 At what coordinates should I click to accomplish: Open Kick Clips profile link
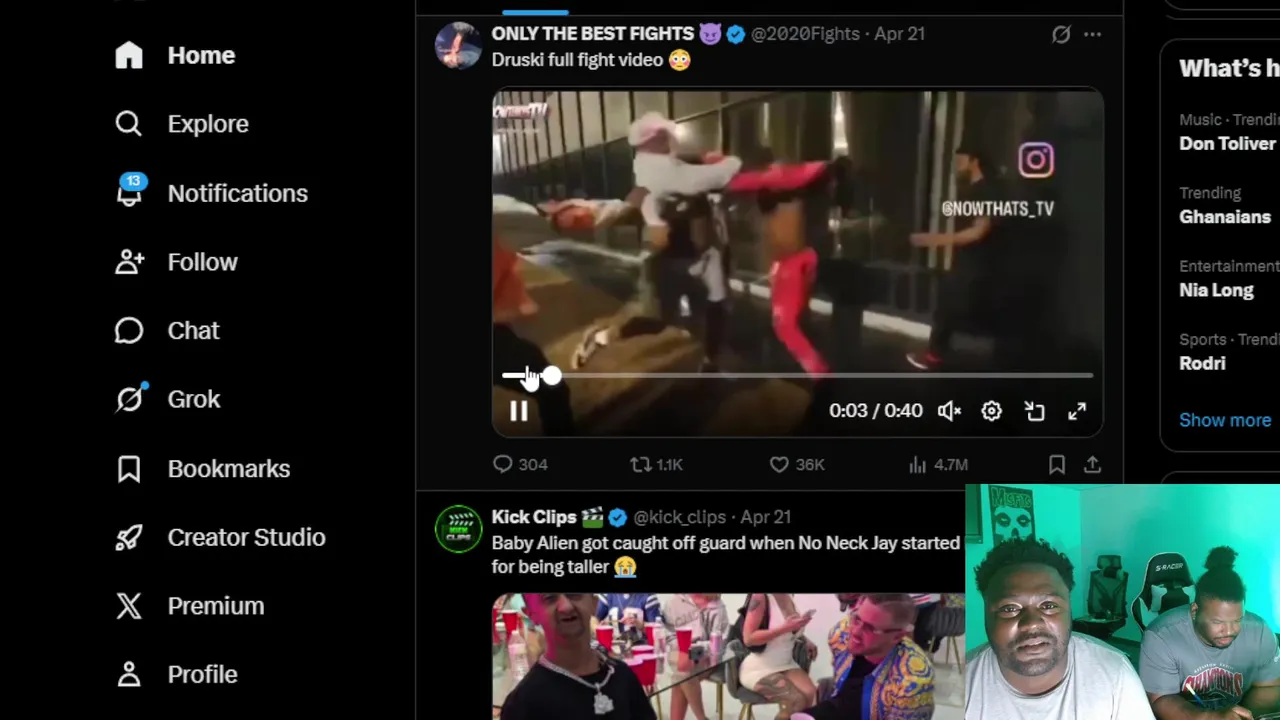click(x=534, y=517)
